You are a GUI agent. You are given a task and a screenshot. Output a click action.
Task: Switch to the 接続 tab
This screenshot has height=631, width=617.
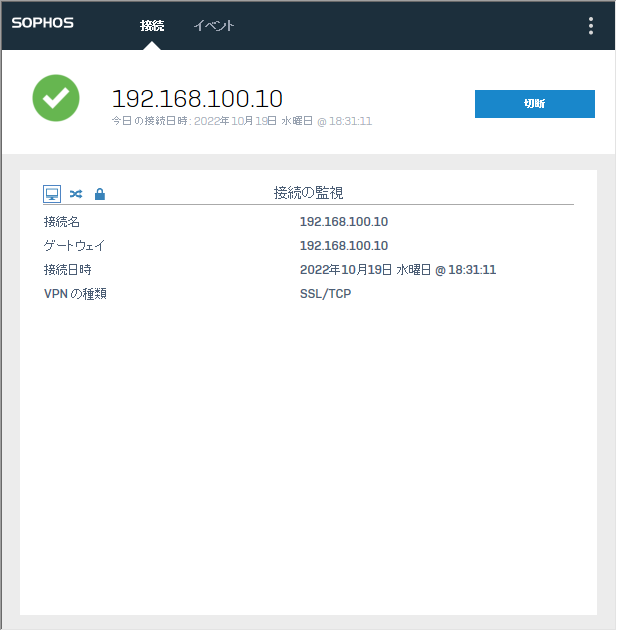coord(152,26)
